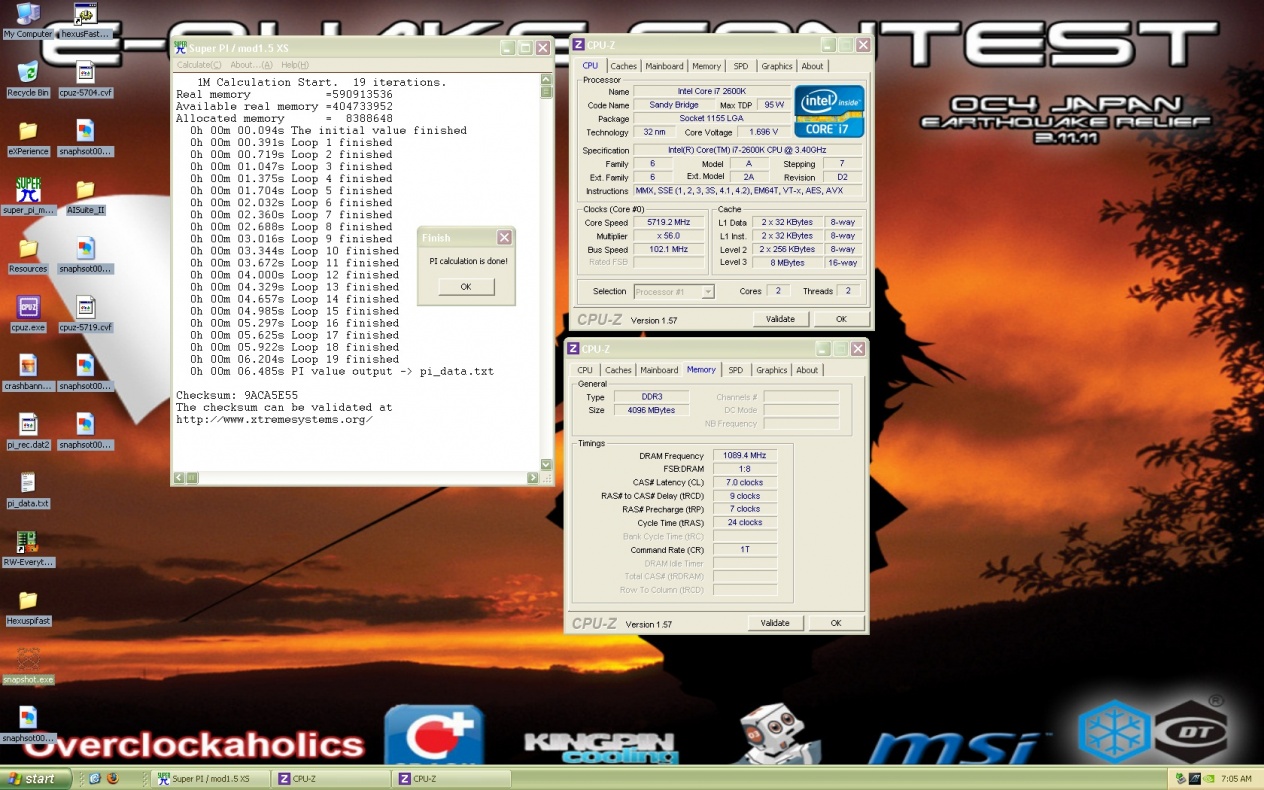The image size is (1264, 790).
Task: Click Validate in the CPU-Z Memory window
Action: 775,623
